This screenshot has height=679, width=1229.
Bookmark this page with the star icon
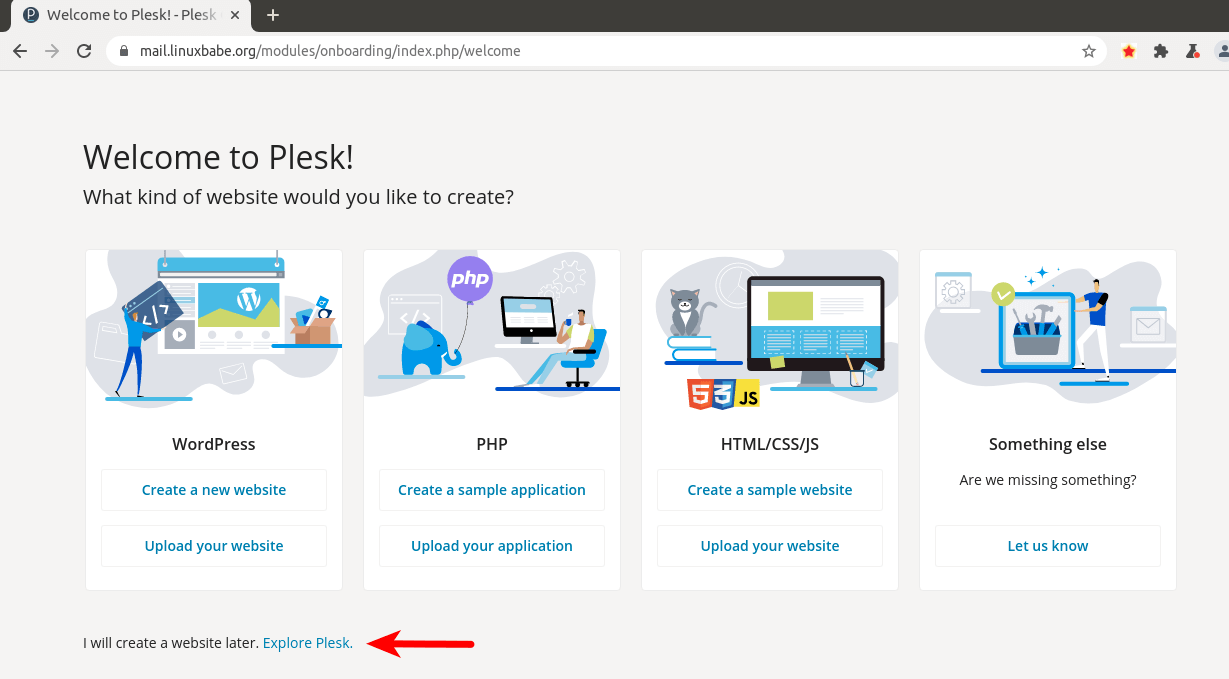click(1089, 51)
